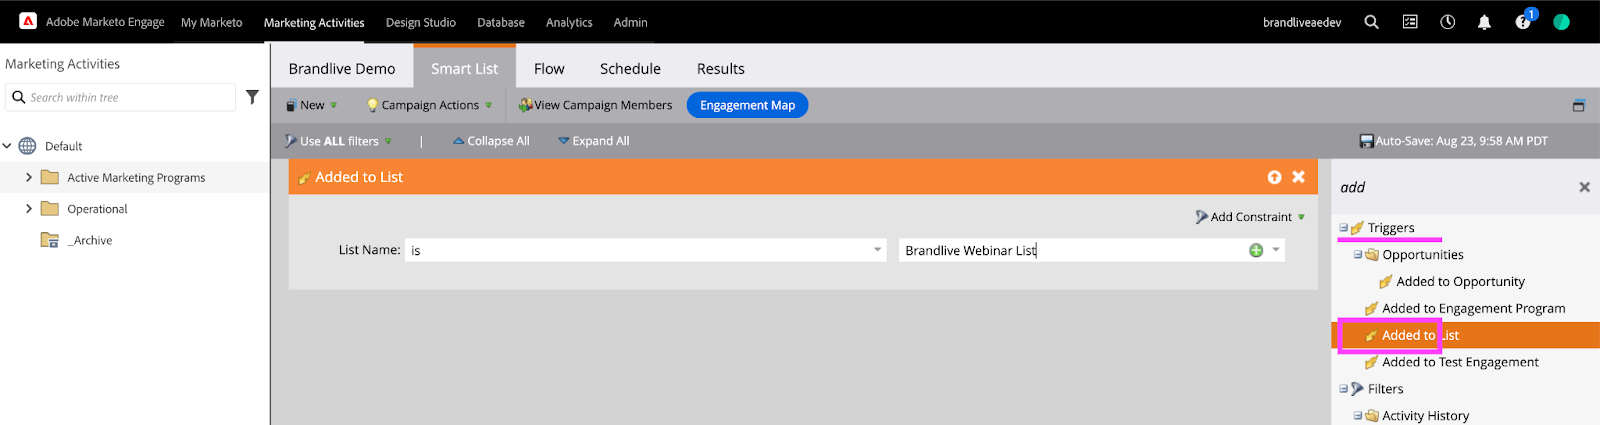Open the notifications bell icon
The width and height of the screenshot is (1600, 425).
tap(1484, 22)
